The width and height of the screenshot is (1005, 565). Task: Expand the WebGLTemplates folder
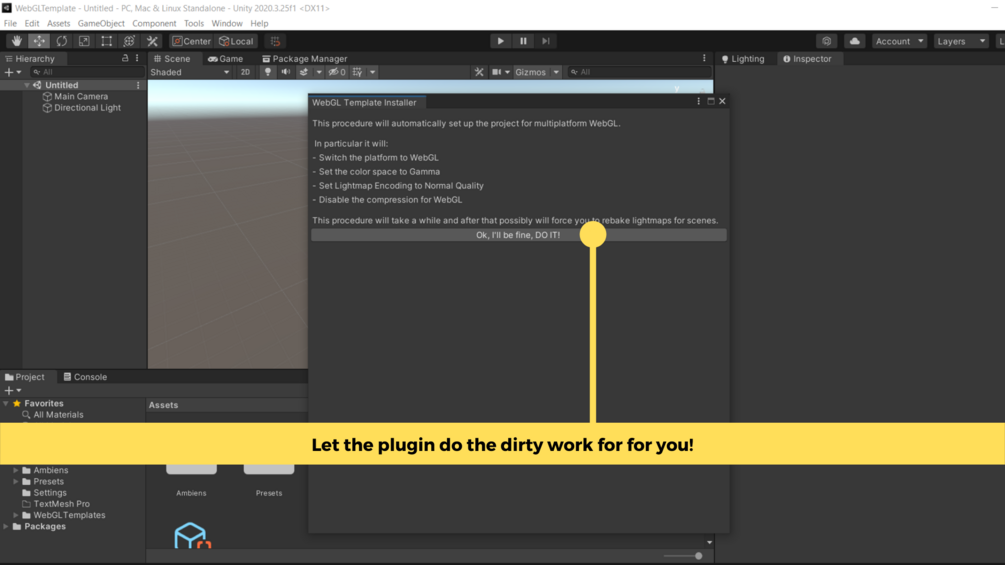point(16,515)
